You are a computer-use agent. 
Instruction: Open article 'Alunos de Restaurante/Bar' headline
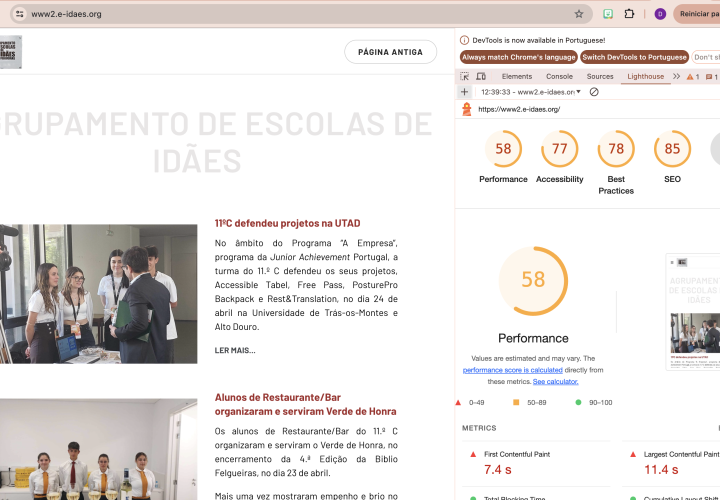coord(305,404)
